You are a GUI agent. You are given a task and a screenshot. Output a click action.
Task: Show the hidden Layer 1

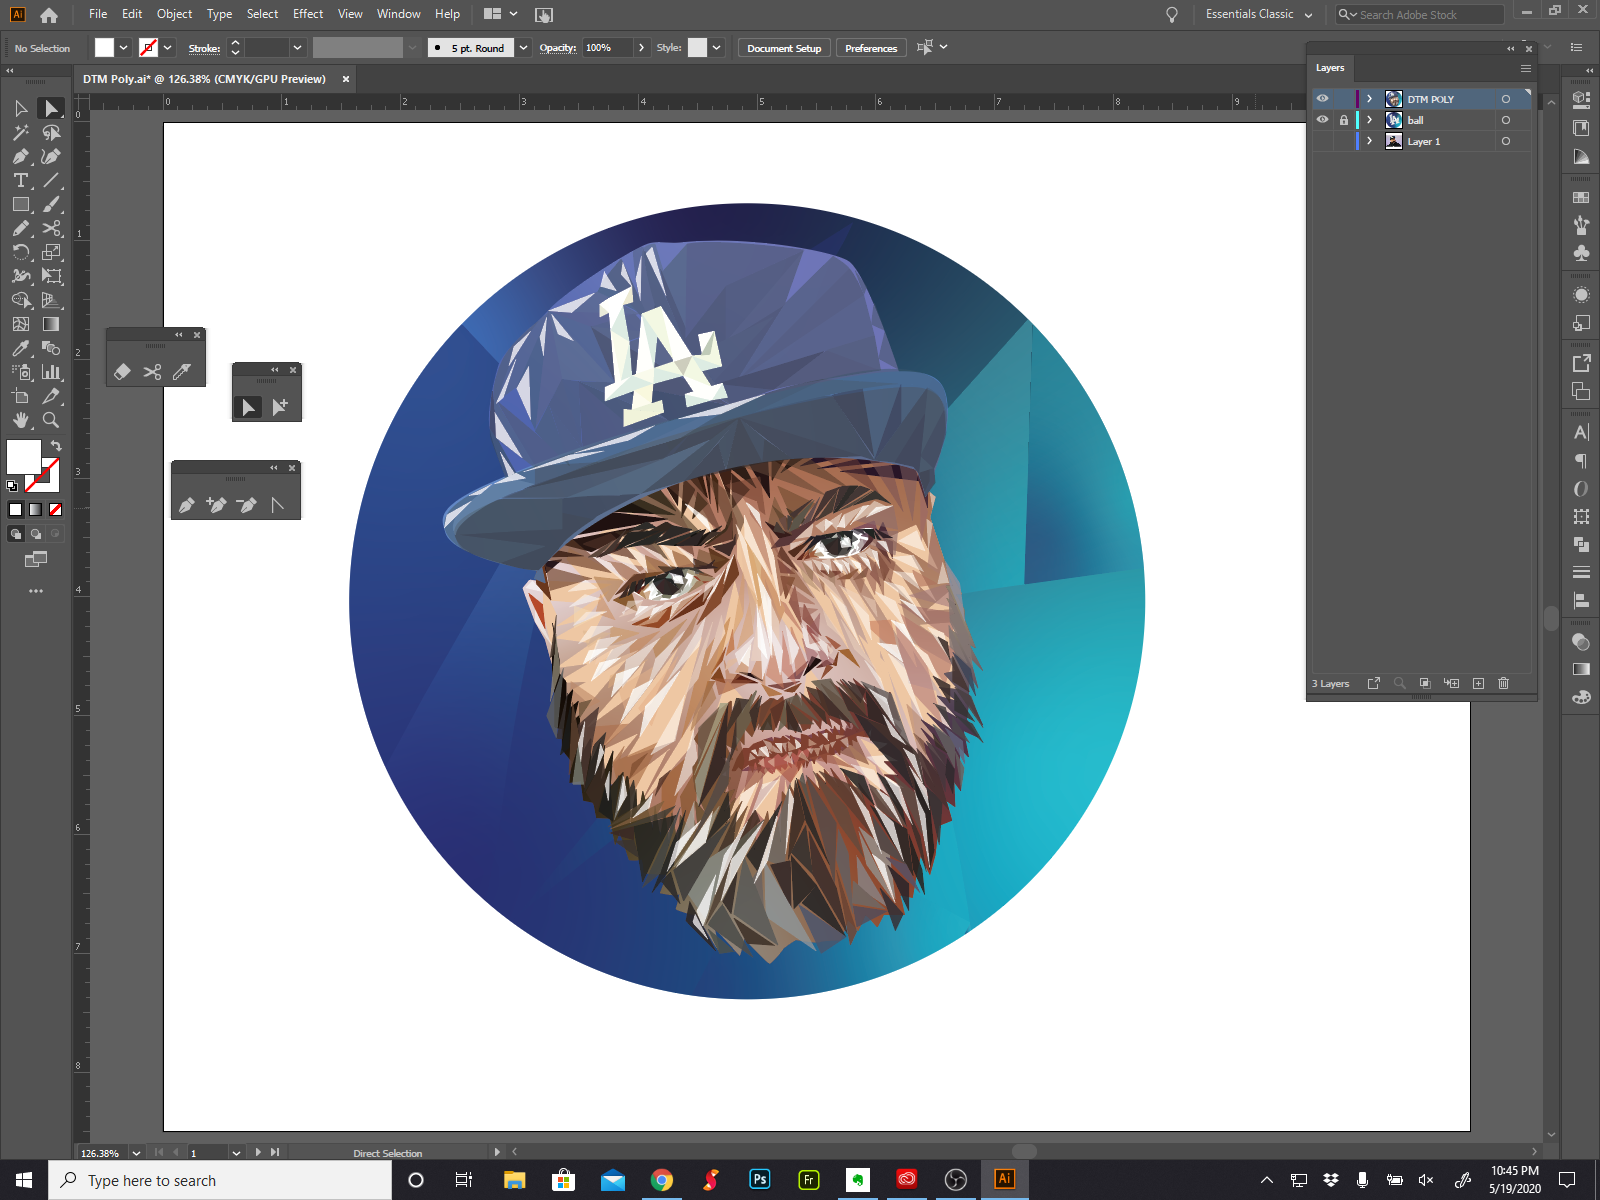tap(1322, 141)
